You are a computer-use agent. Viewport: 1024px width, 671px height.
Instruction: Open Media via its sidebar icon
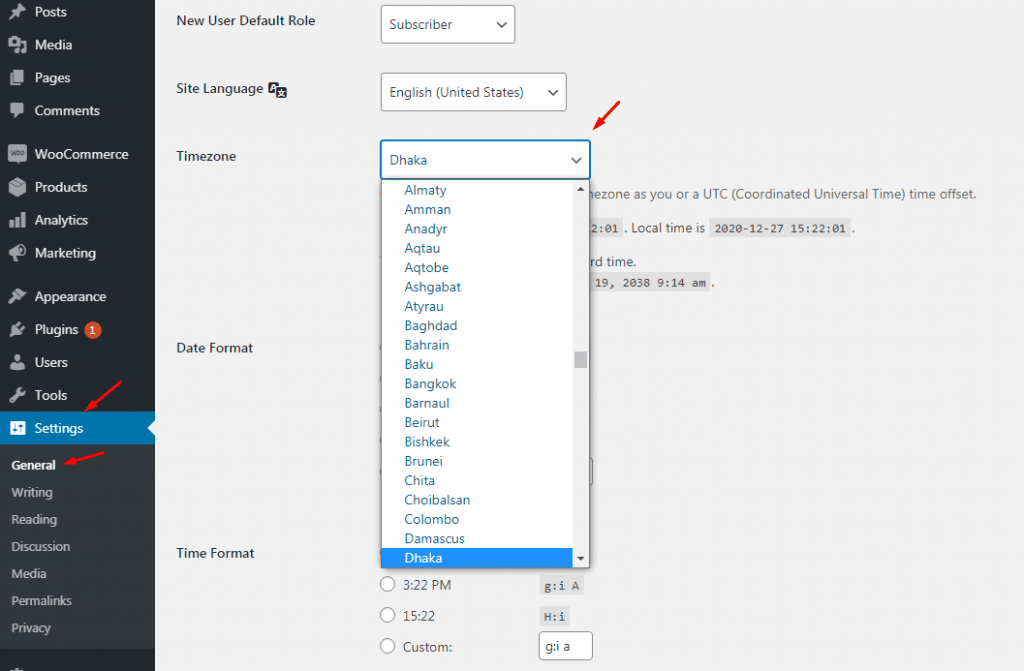click(17, 45)
